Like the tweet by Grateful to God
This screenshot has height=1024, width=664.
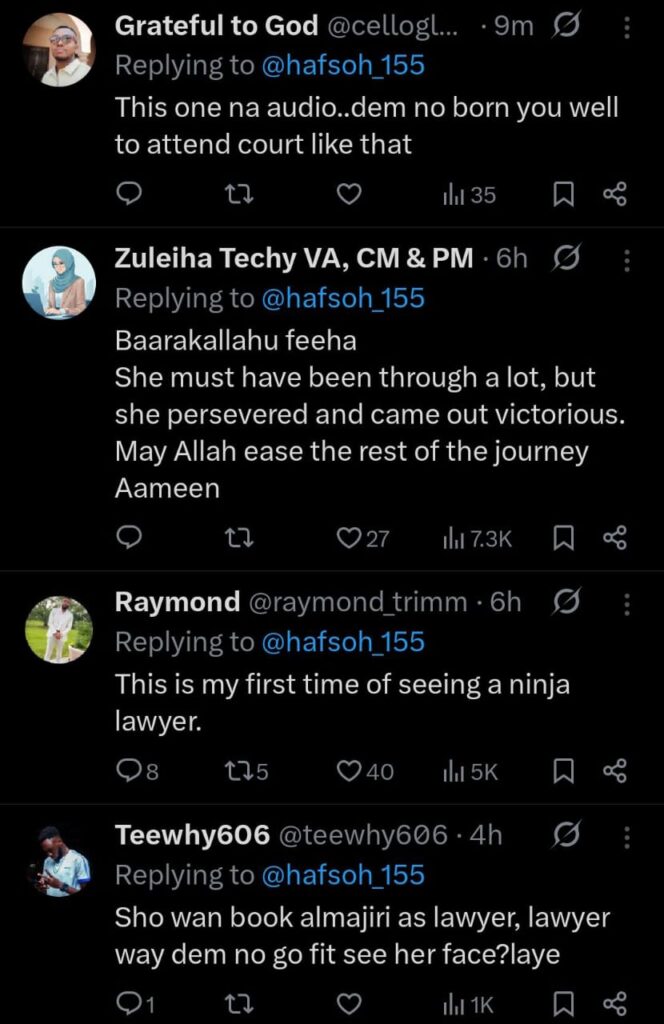point(348,195)
